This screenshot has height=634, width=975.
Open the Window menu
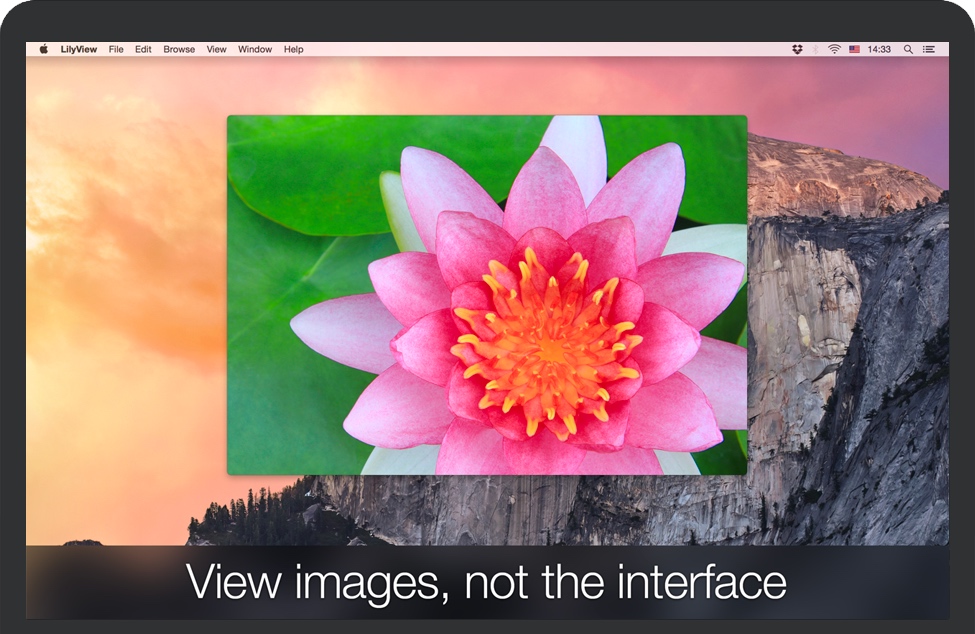[x=255, y=49]
